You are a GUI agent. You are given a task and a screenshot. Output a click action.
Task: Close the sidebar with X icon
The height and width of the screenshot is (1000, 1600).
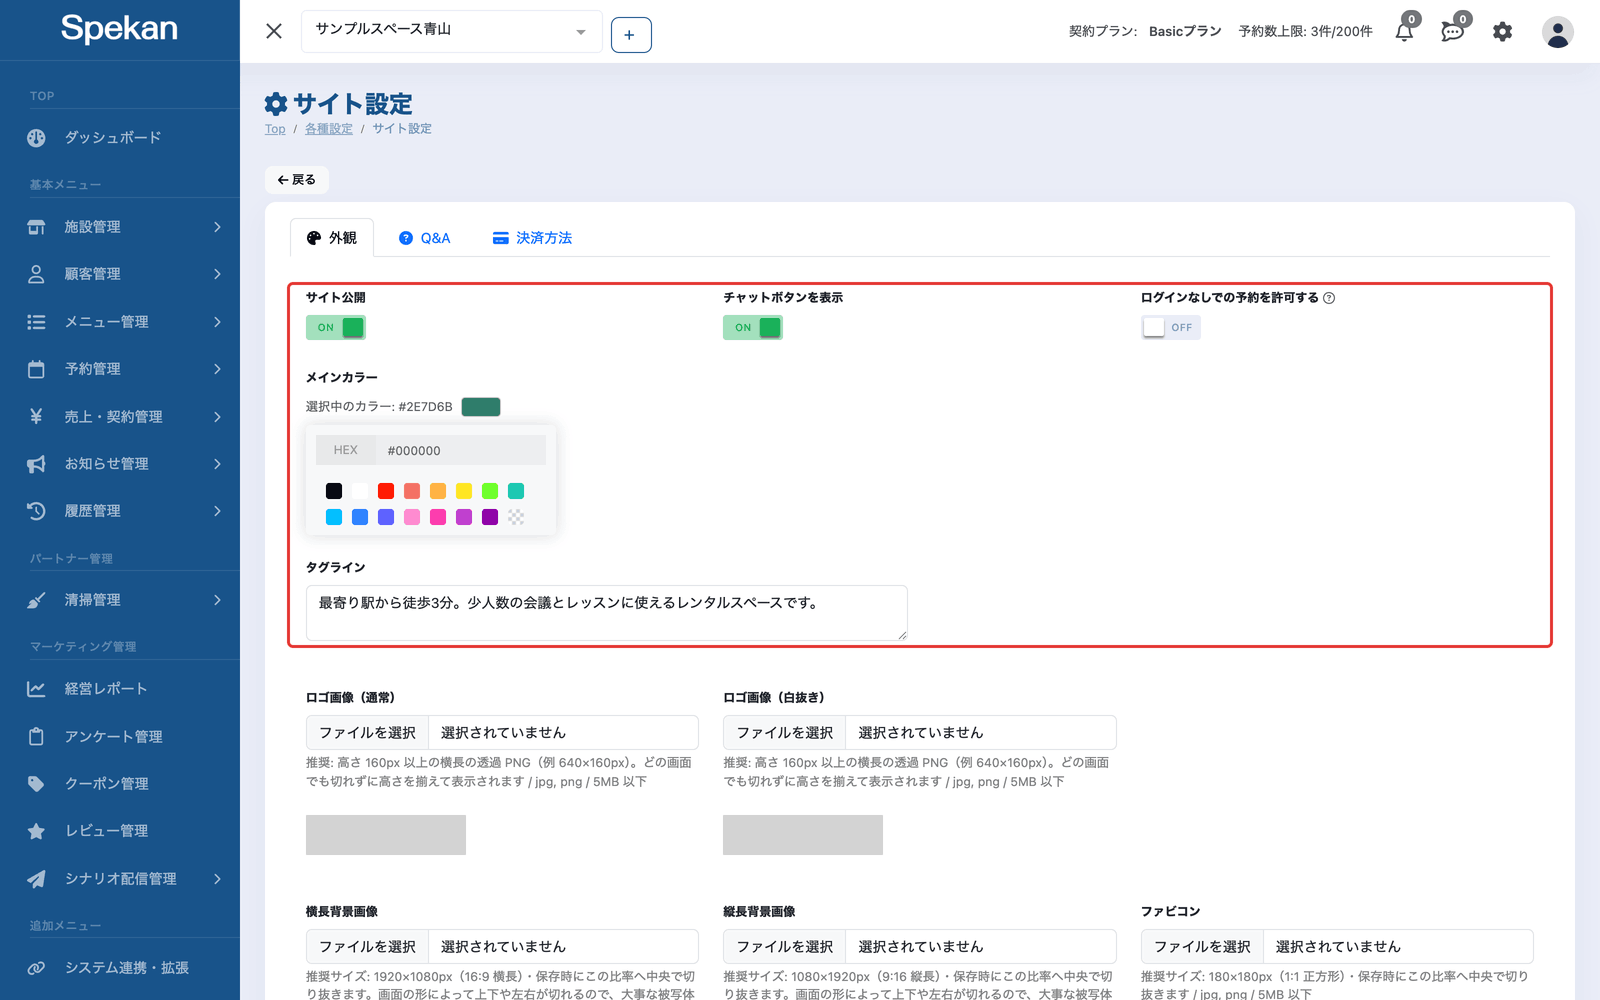pyautogui.click(x=274, y=31)
